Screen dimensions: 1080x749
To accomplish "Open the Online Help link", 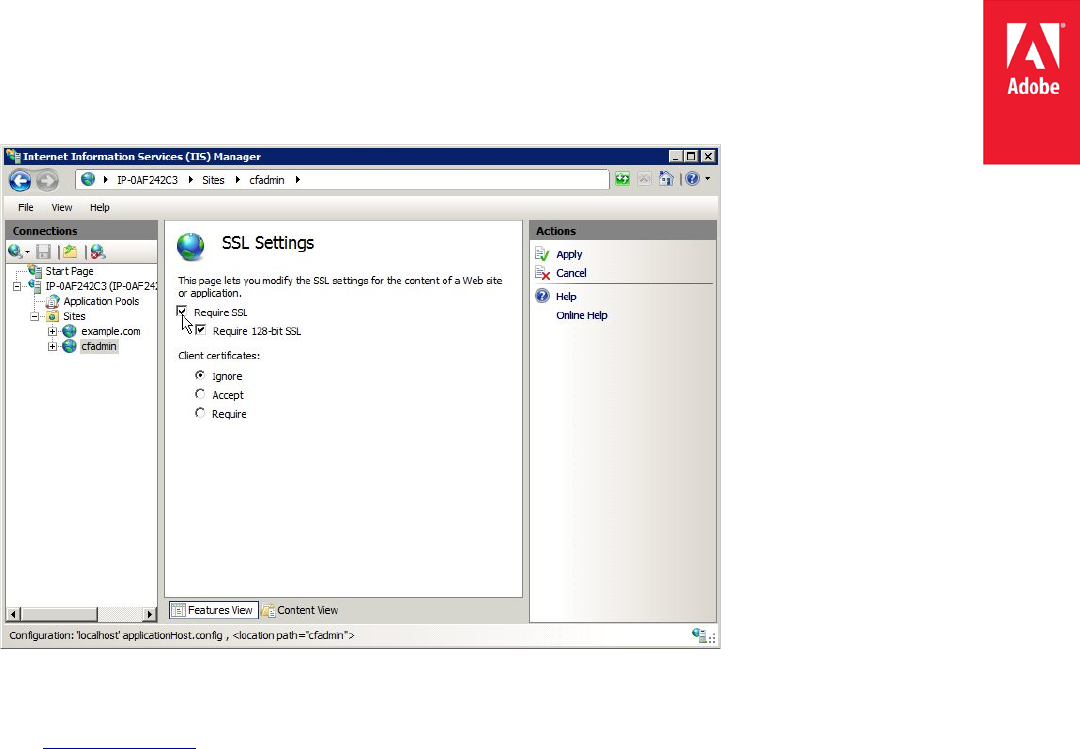I will 582,315.
